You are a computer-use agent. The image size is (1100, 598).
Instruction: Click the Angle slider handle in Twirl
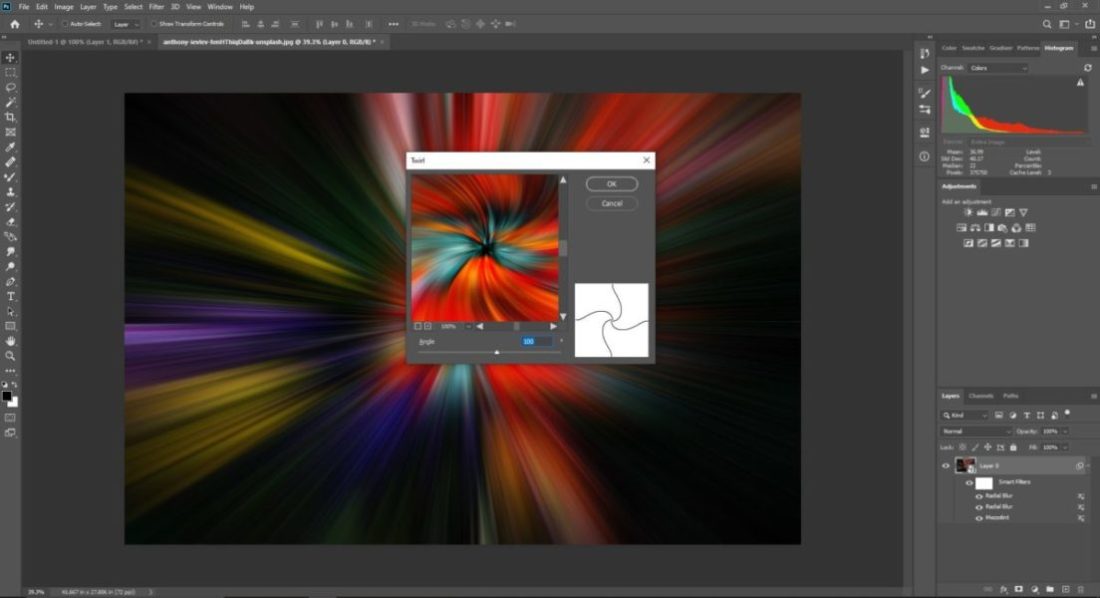497,352
